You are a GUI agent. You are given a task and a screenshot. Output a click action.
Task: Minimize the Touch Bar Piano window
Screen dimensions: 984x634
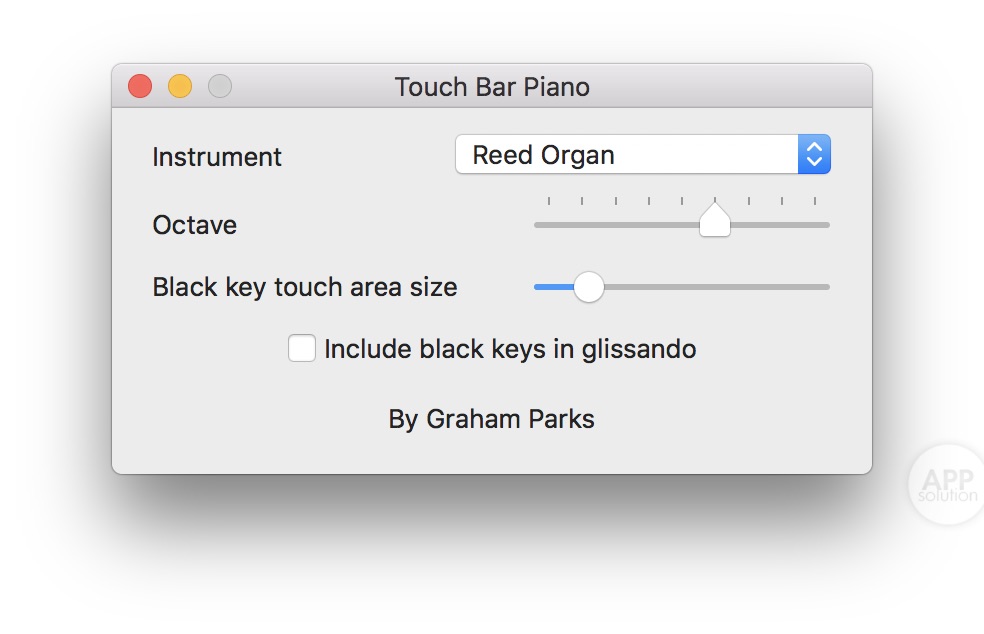(180, 87)
